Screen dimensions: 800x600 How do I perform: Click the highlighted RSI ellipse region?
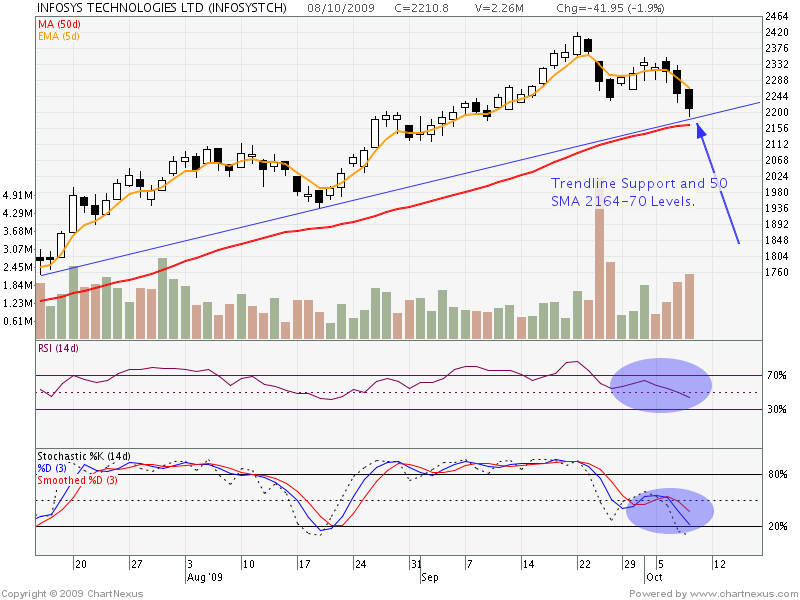coord(662,383)
